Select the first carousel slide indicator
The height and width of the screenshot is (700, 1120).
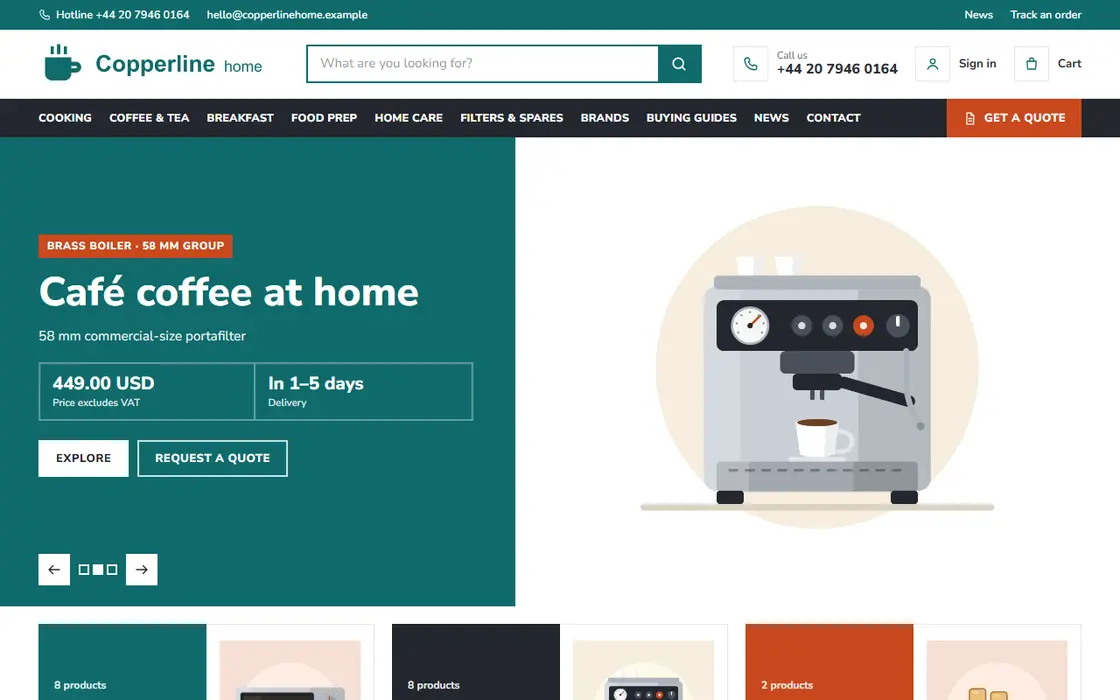[84, 569]
